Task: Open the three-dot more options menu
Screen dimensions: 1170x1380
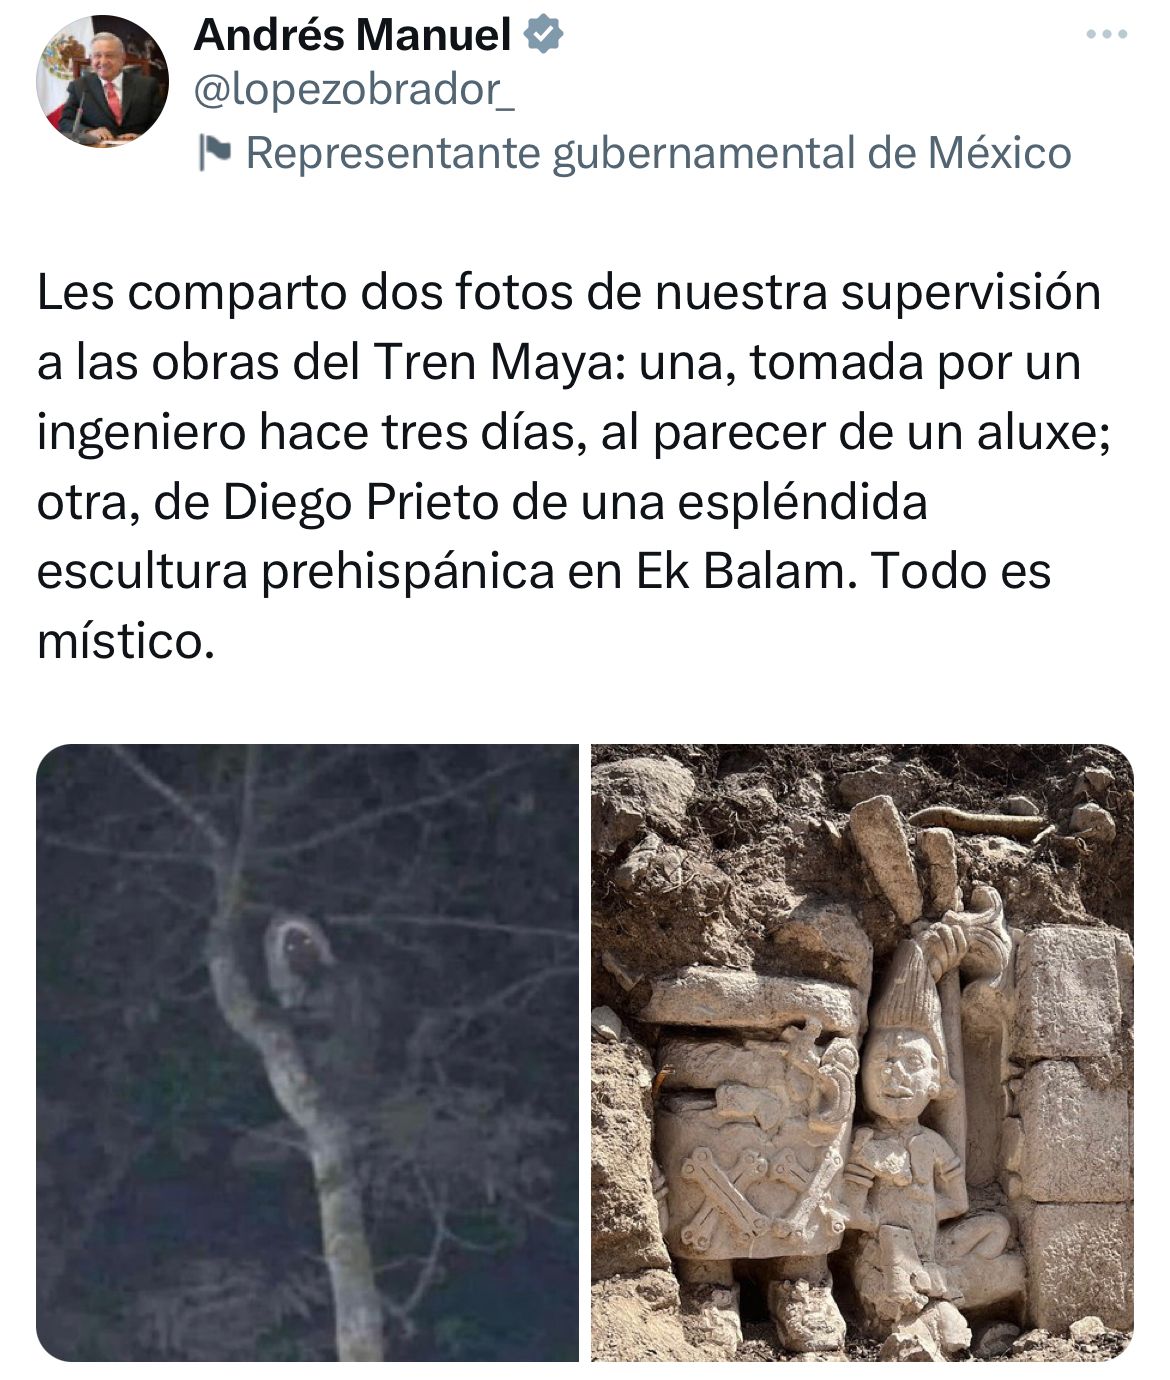Action: [x=1107, y=35]
